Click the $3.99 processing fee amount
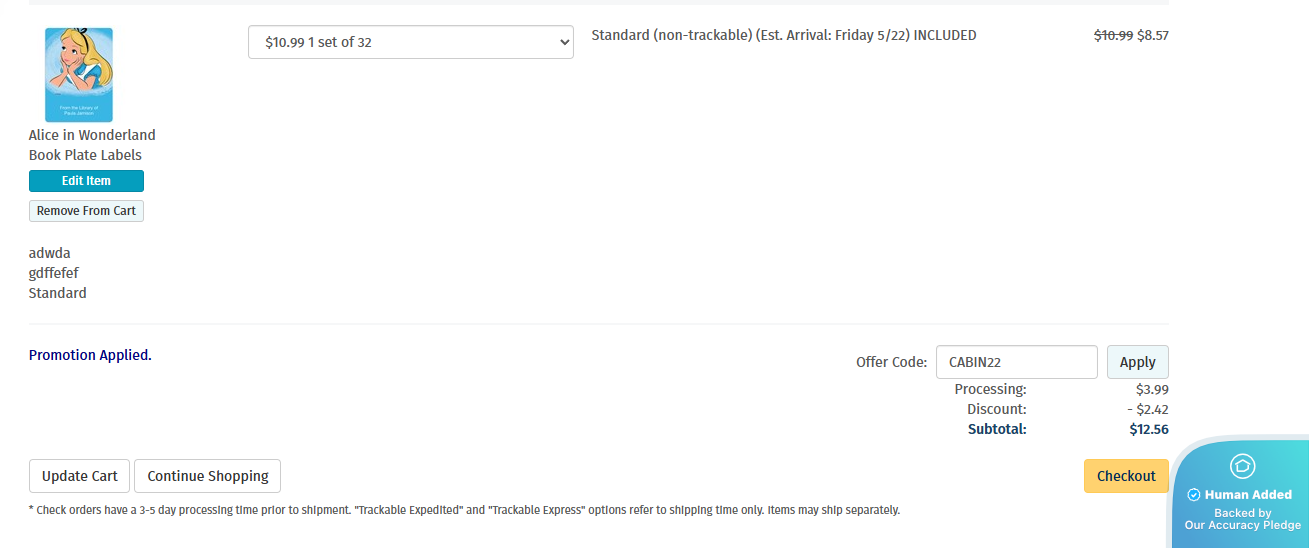This screenshot has height=548, width=1309. [1152, 389]
